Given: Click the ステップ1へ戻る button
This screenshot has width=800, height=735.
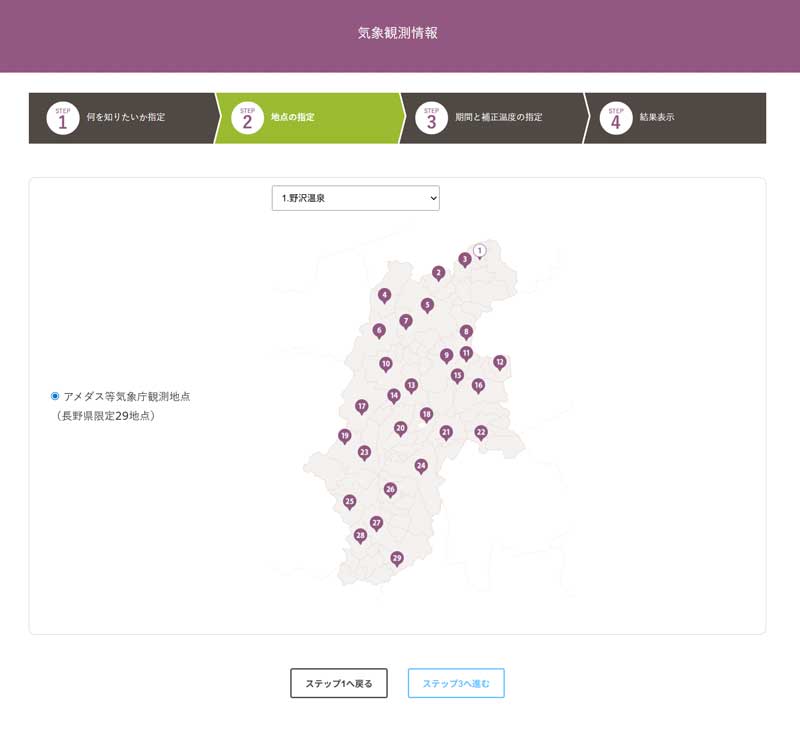Looking at the screenshot, I should point(339,683).
